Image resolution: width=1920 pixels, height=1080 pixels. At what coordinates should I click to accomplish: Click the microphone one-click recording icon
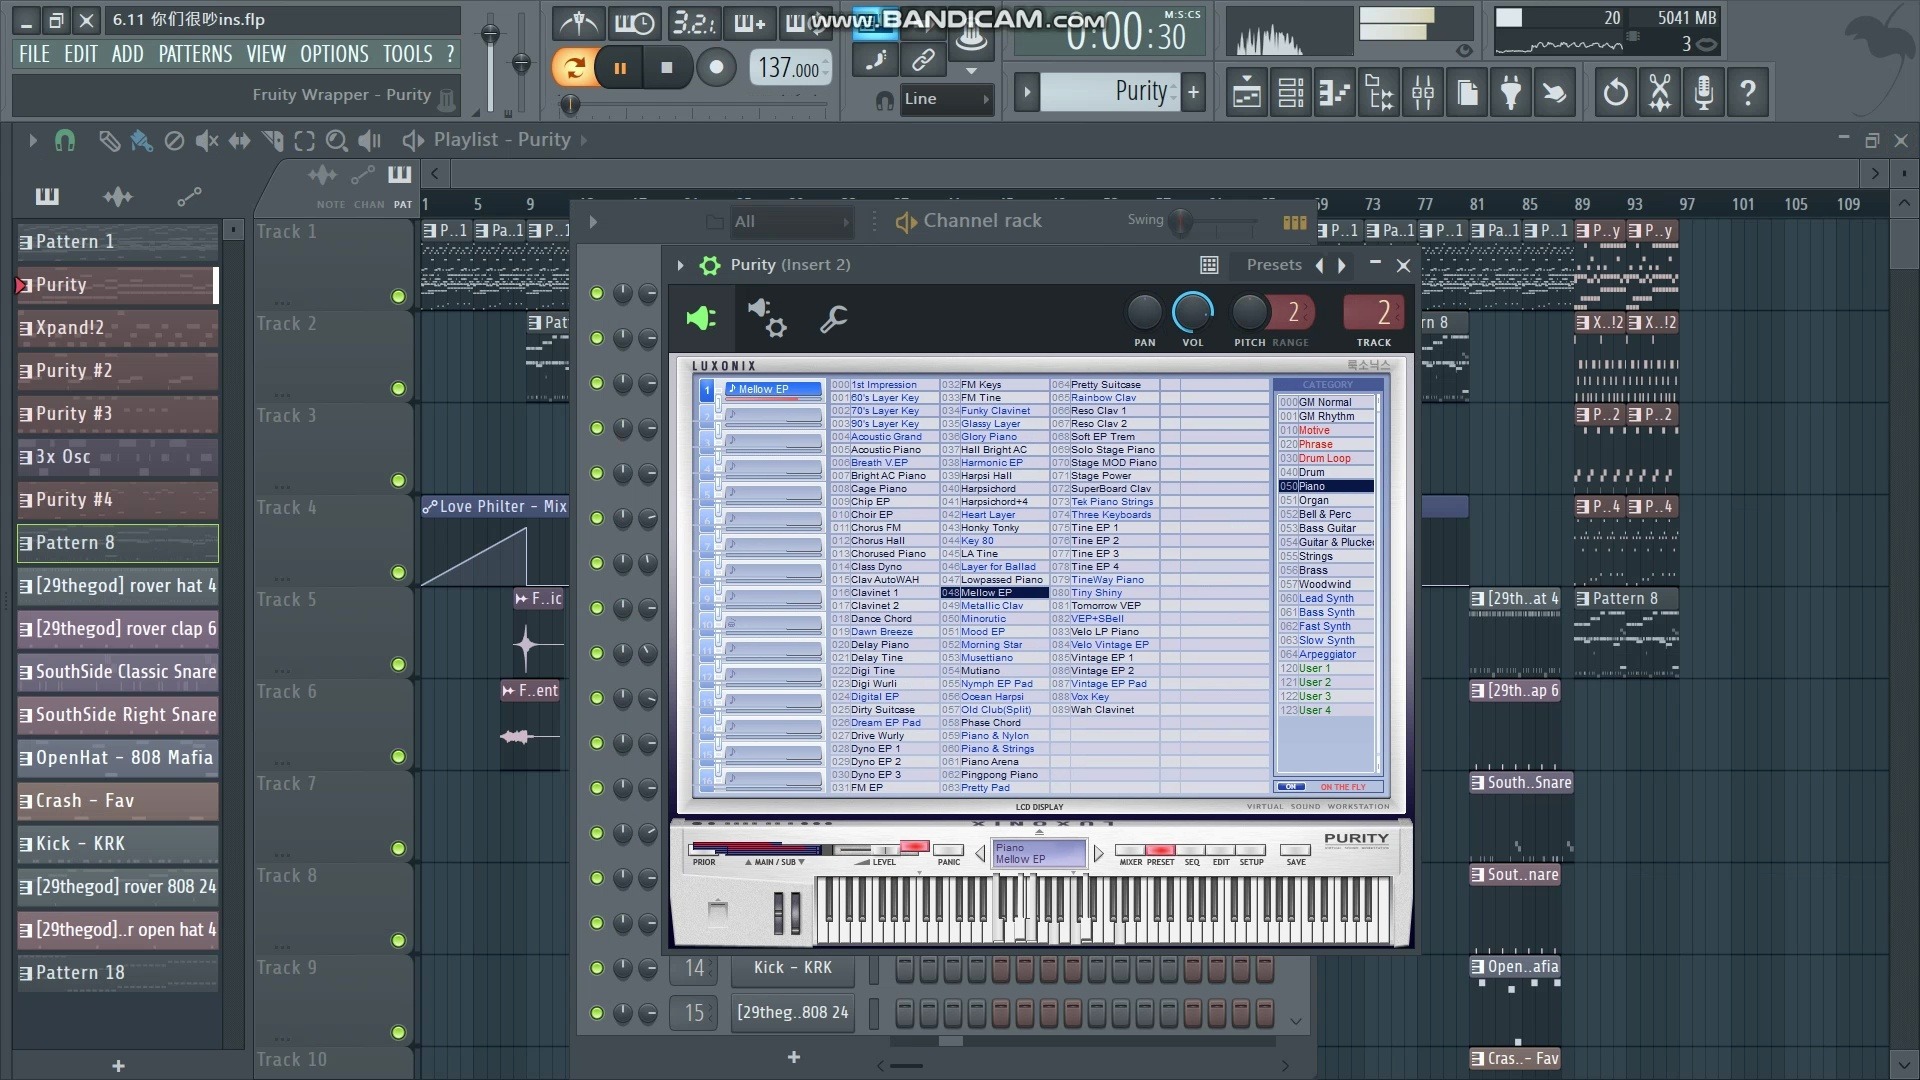(x=1703, y=93)
